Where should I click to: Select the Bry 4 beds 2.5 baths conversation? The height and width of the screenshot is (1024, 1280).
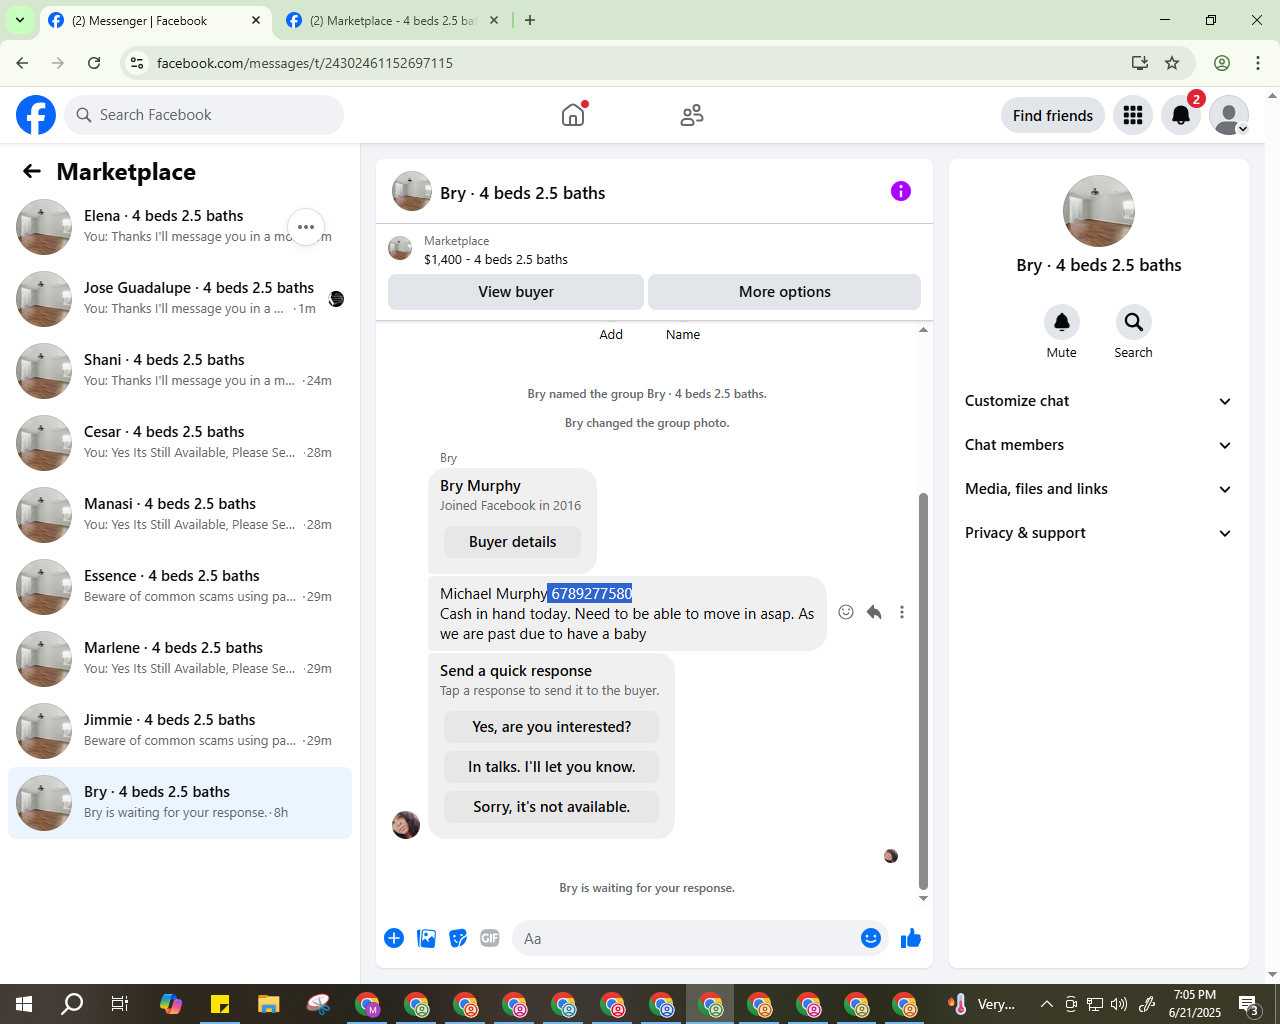180,803
